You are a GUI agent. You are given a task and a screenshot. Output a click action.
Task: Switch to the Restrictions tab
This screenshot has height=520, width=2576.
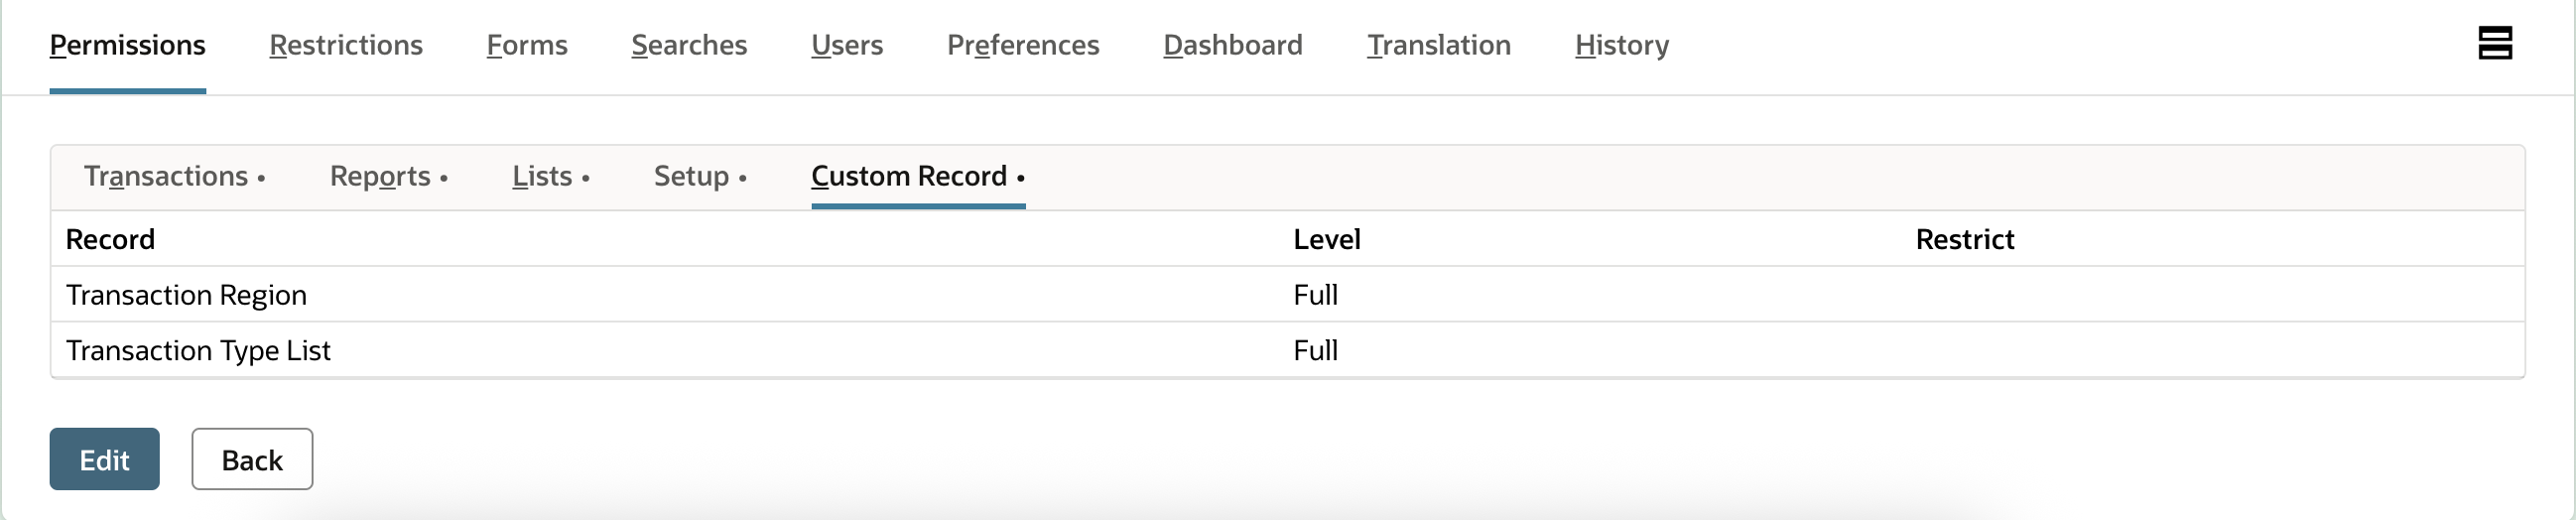click(x=346, y=46)
